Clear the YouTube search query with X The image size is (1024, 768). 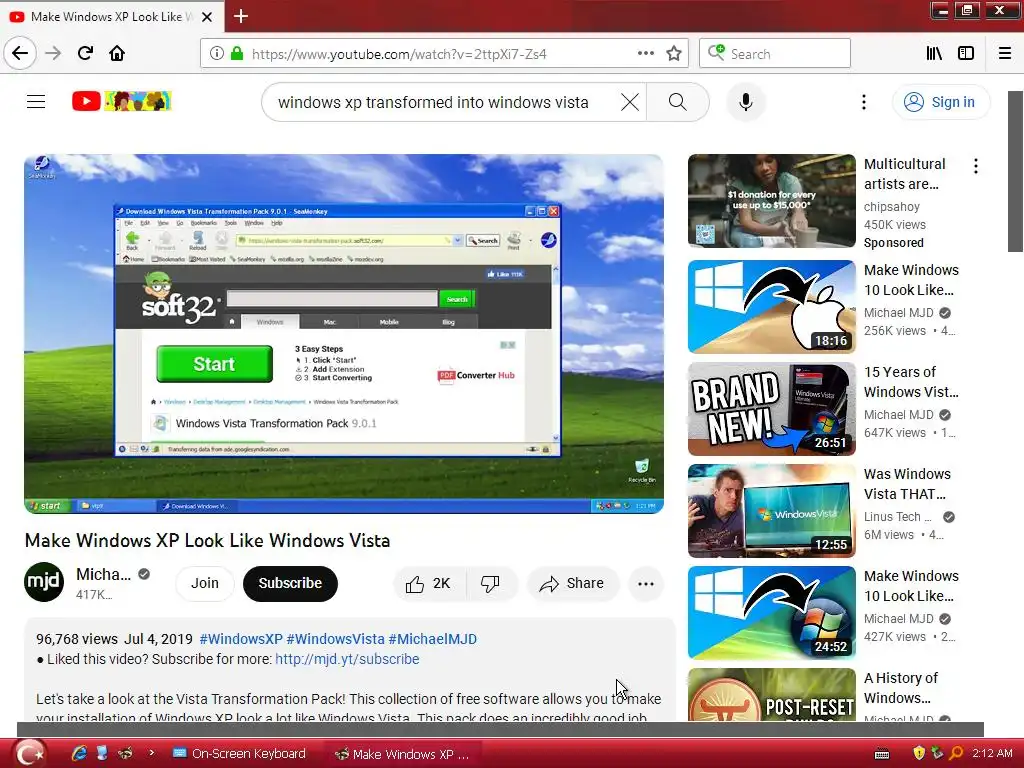[630, 102]
